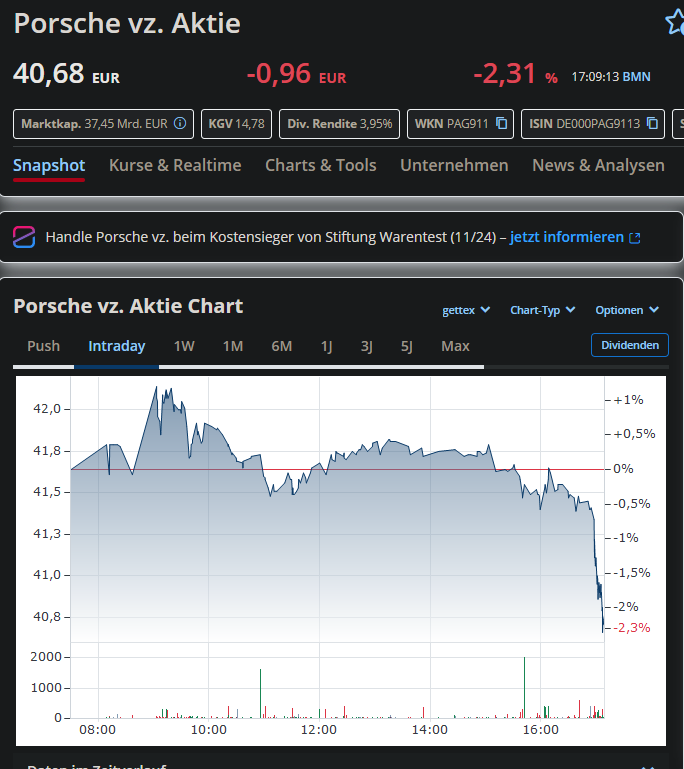The image size is (684, 769).
Task: Open the Charts & Tools tab
Action: pos(320,165)
